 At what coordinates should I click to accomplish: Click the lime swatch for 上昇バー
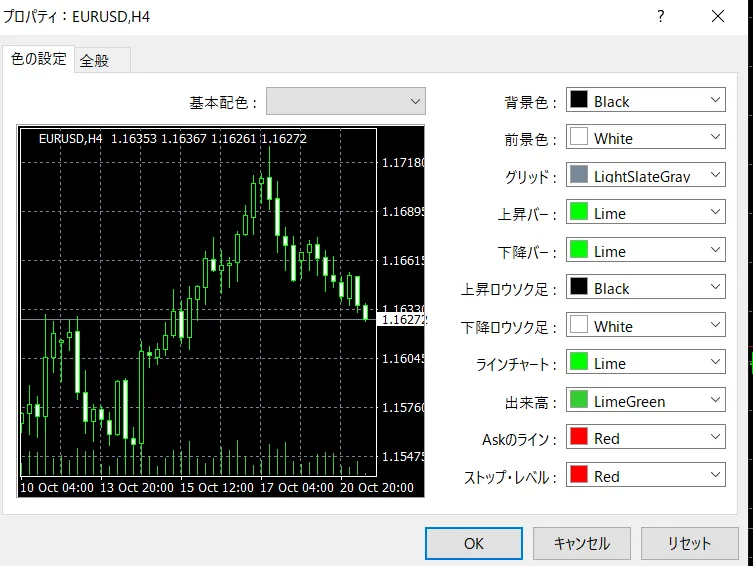[579, 212]
